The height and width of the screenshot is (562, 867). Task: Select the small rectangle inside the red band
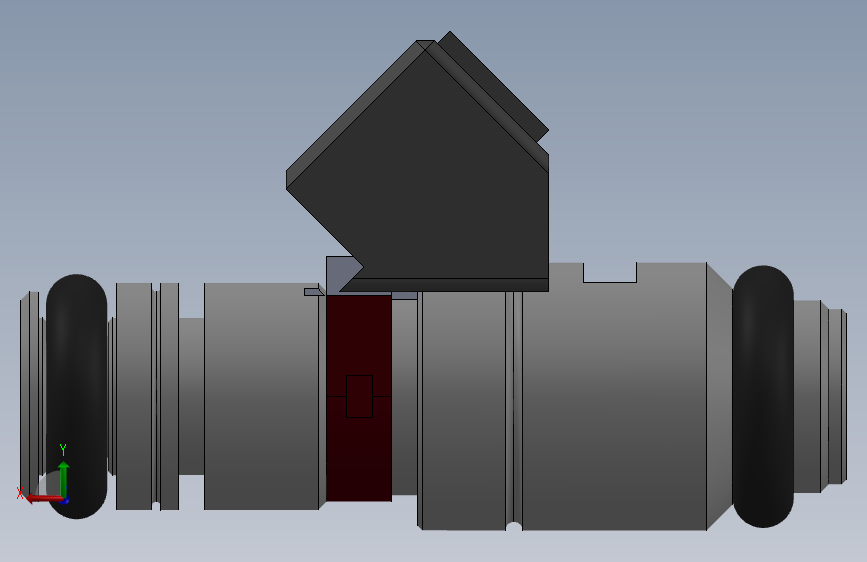point(359,396)
